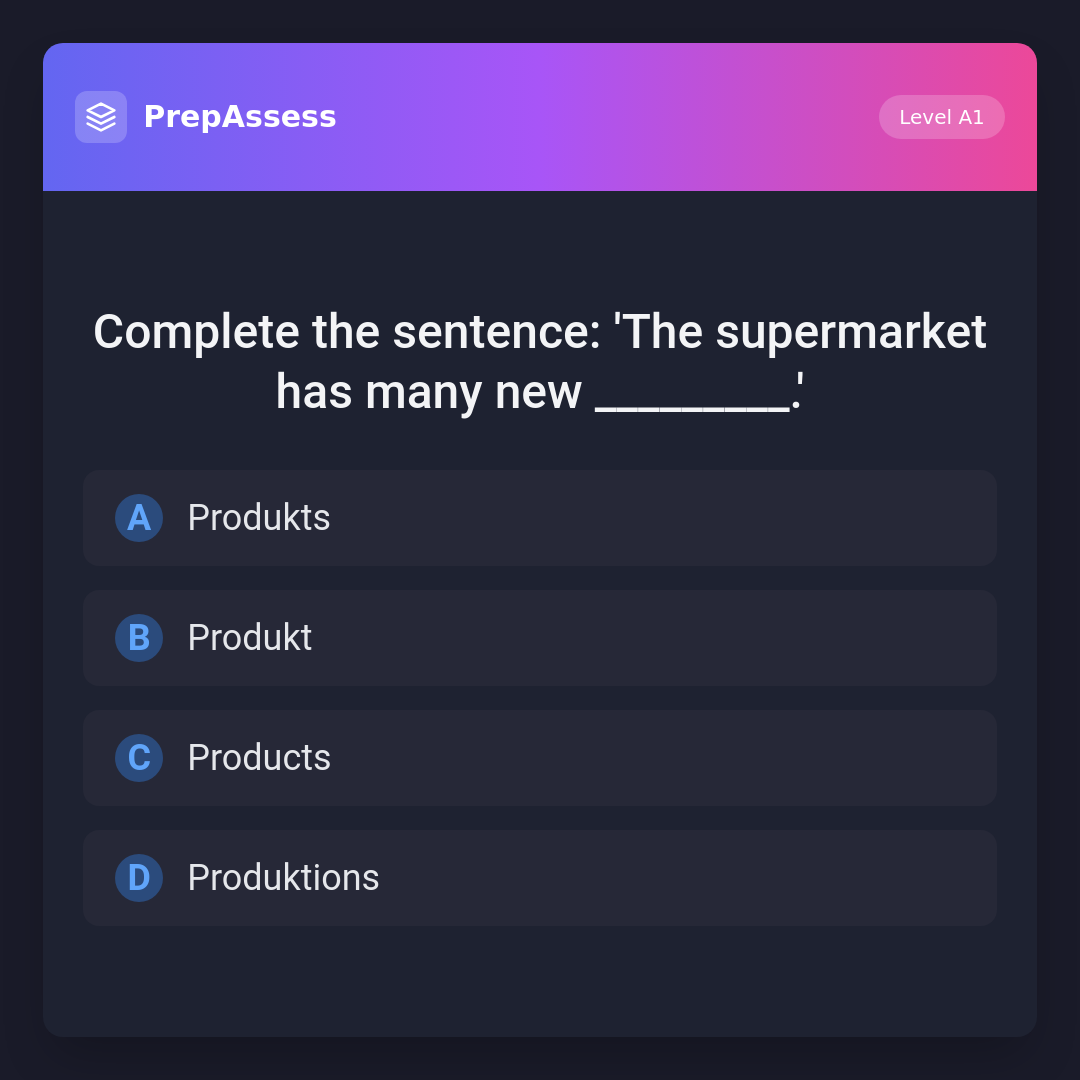1080x1080 pixels.
Task: Click the circled letter A badge
Action: coord(139,518)
